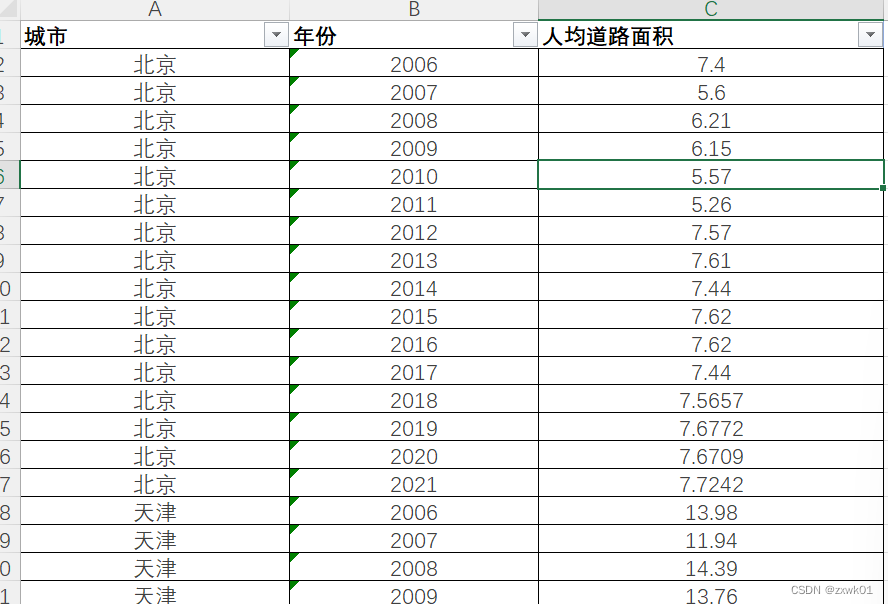Click the fill handle of cell 5.57
The image size is (888, 604).
[883, 188]
